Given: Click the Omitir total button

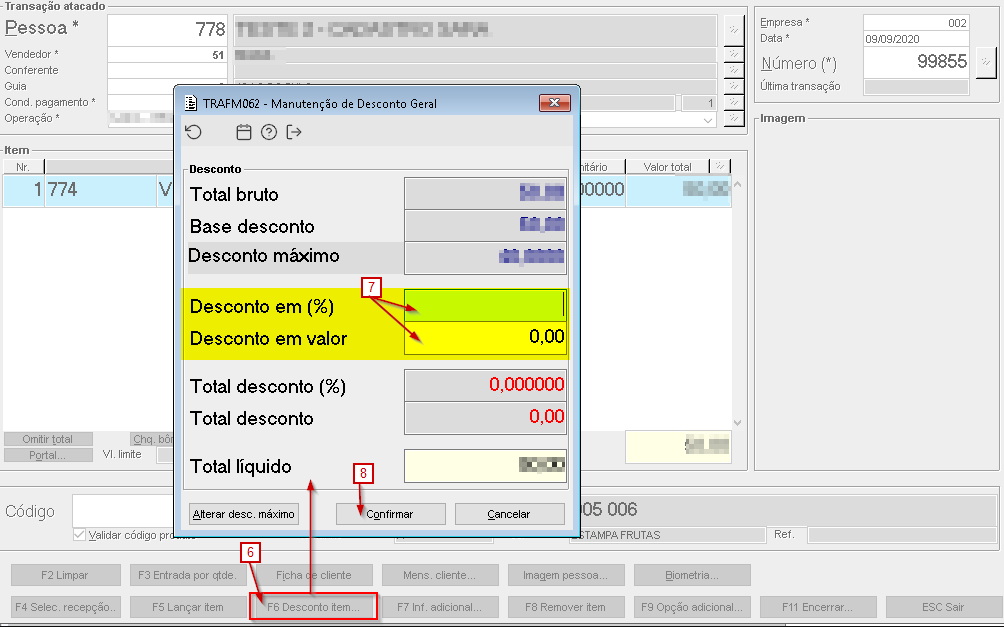Looking at the screenshot, I should [48, 439].
